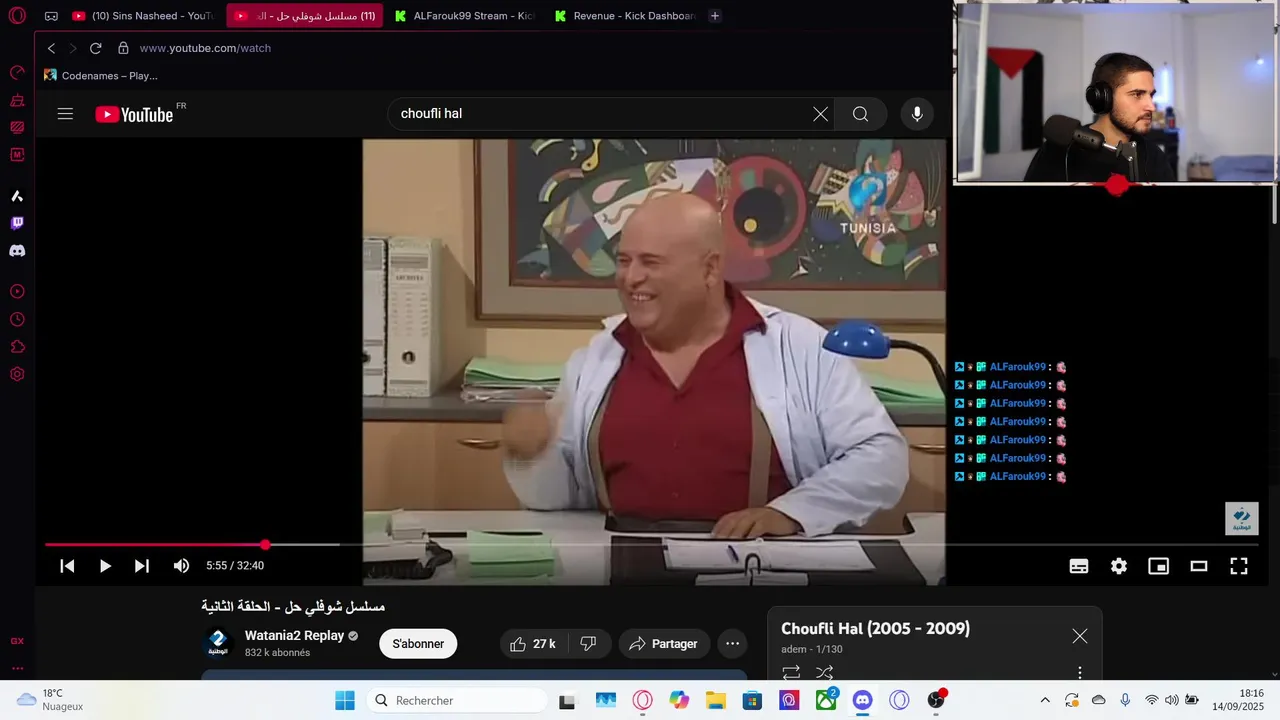Click the Watania channel watermark on video
The width and height of the screenshot is (1280, 720).
point(1241,518)
